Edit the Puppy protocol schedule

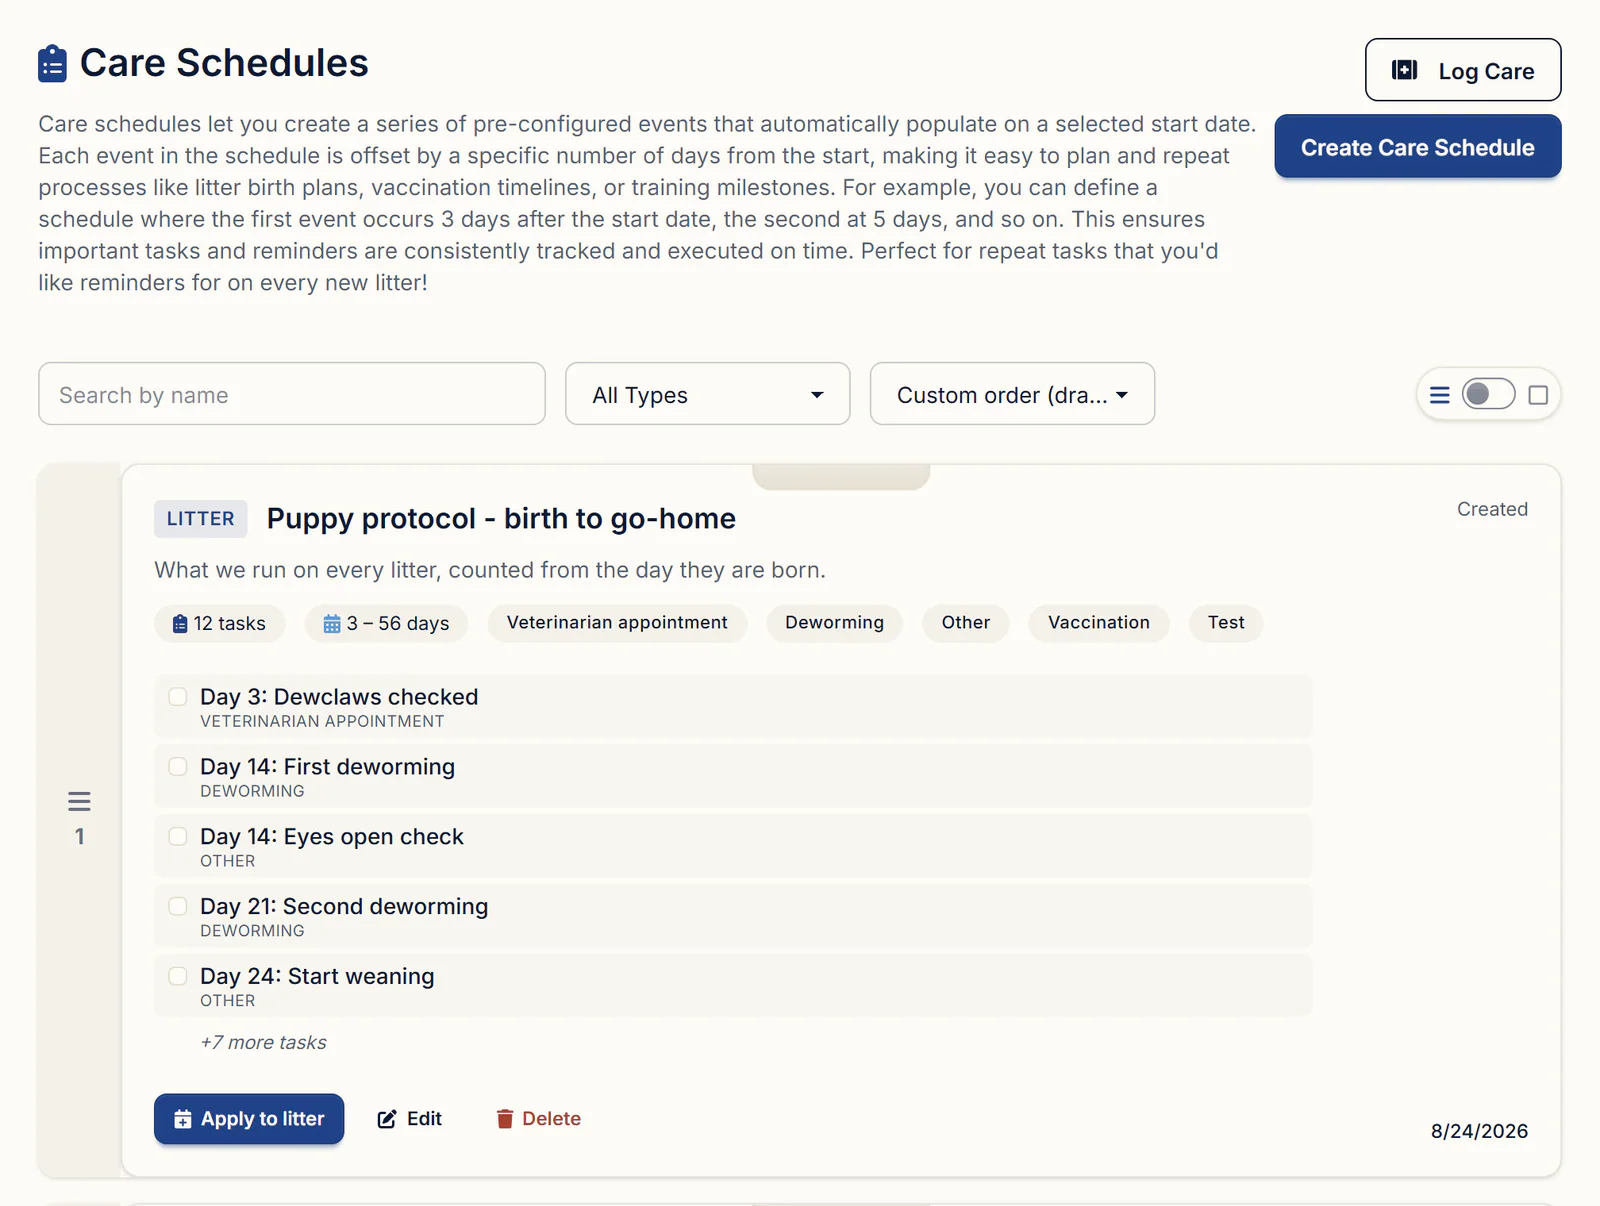(409, 1119)
